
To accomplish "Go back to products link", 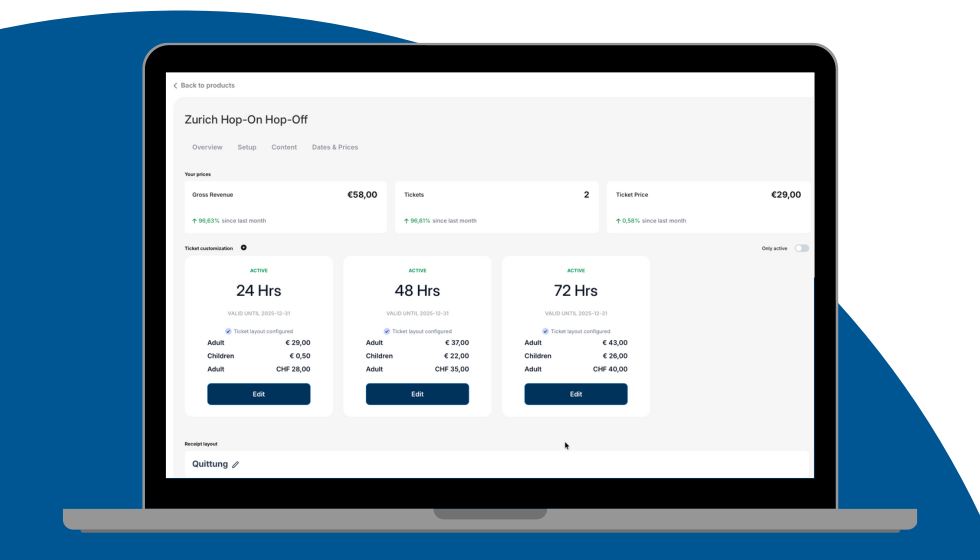I will click(204, 86).
